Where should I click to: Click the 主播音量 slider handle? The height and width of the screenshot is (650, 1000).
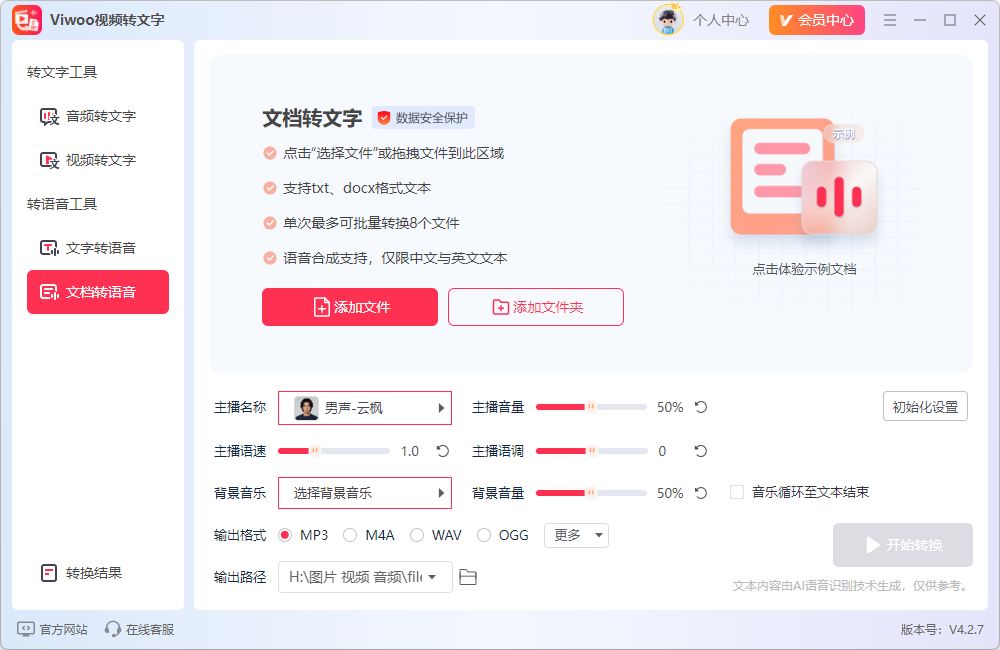click(x=591, y=407)
